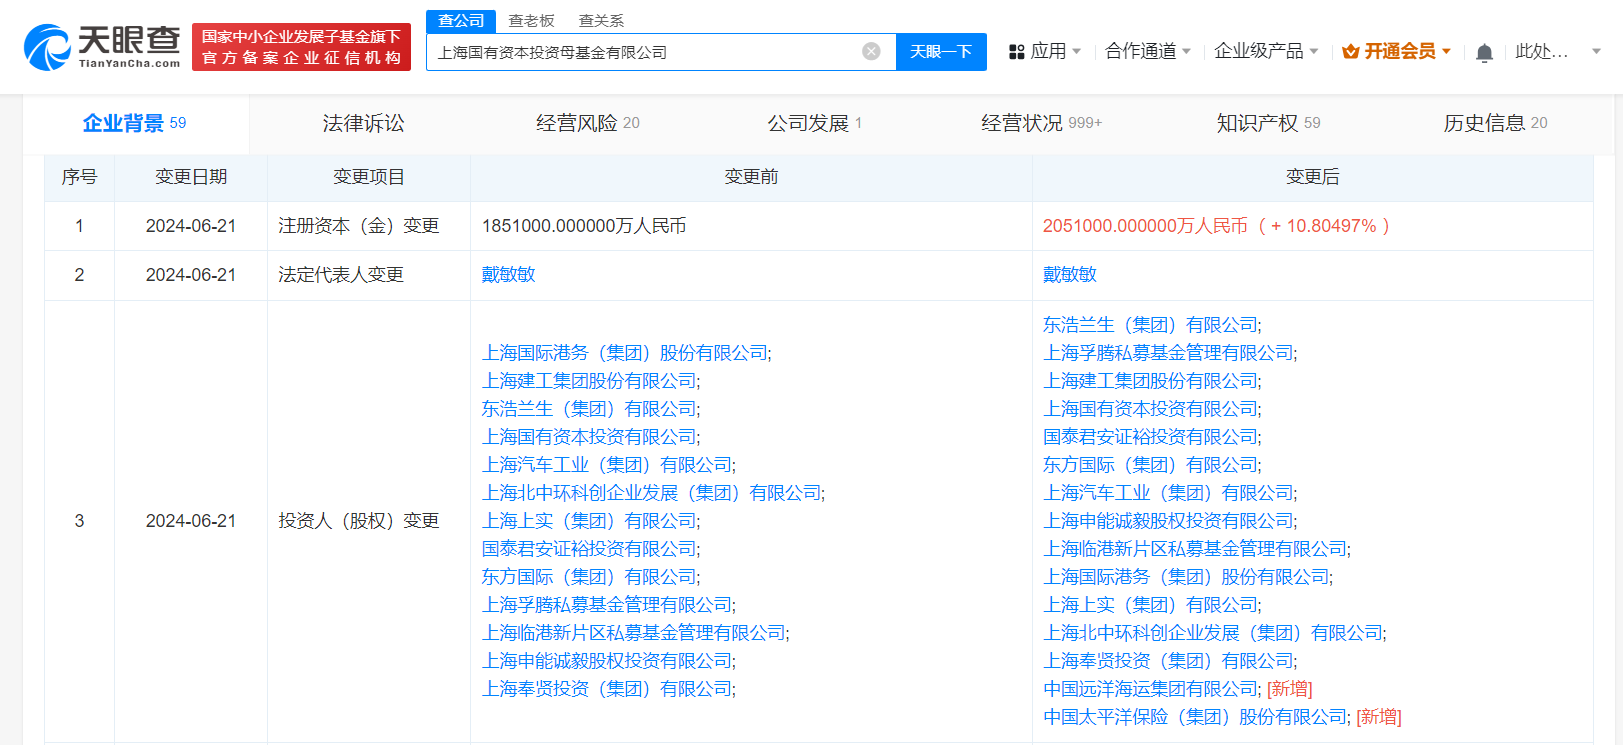Open 上海汽车工业 link in 变更前 column
Viewport: 1623px width, 745px height.
[x=607, y=465]
